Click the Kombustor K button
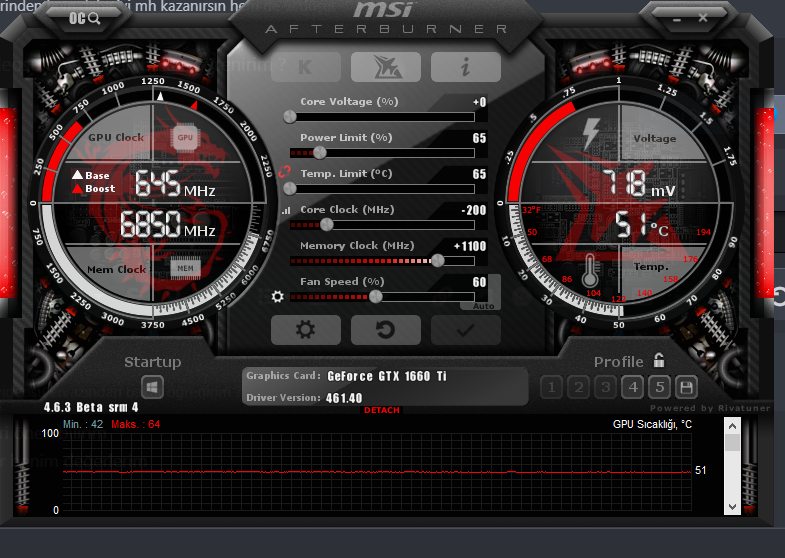Screen dimensions: 785x558 [x=306, y=67]
